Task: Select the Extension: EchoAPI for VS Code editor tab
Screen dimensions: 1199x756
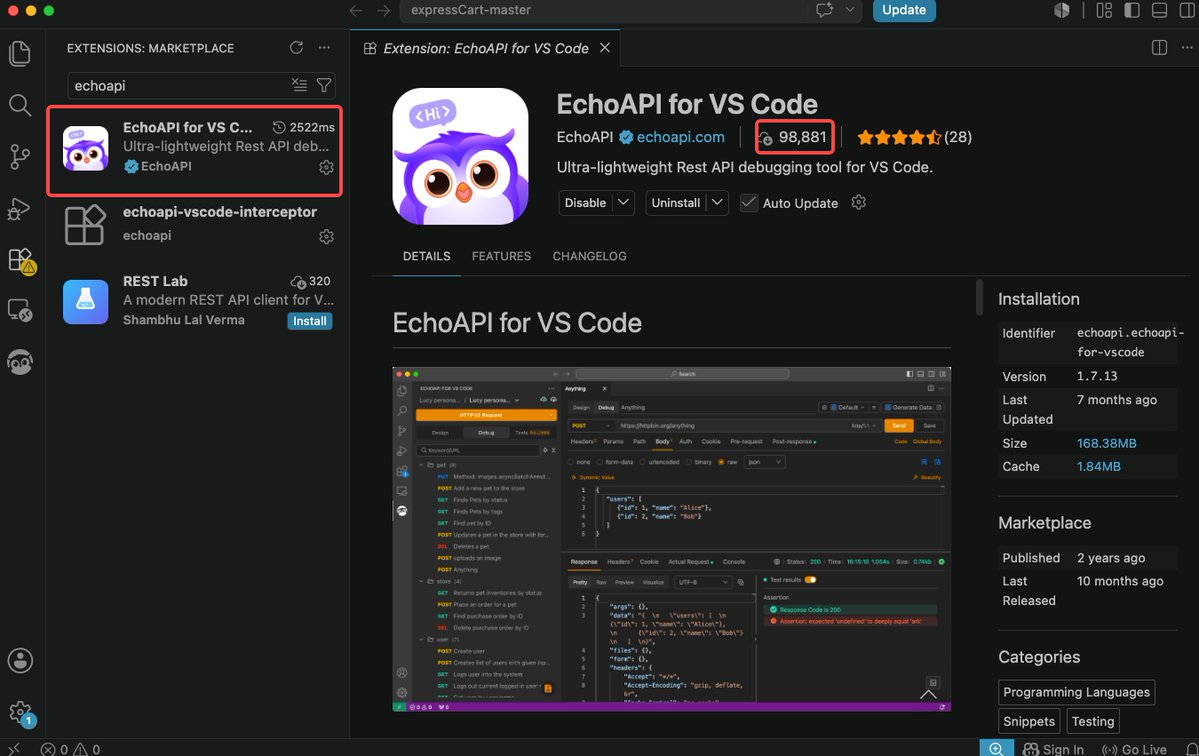Action: coord(485,48)
